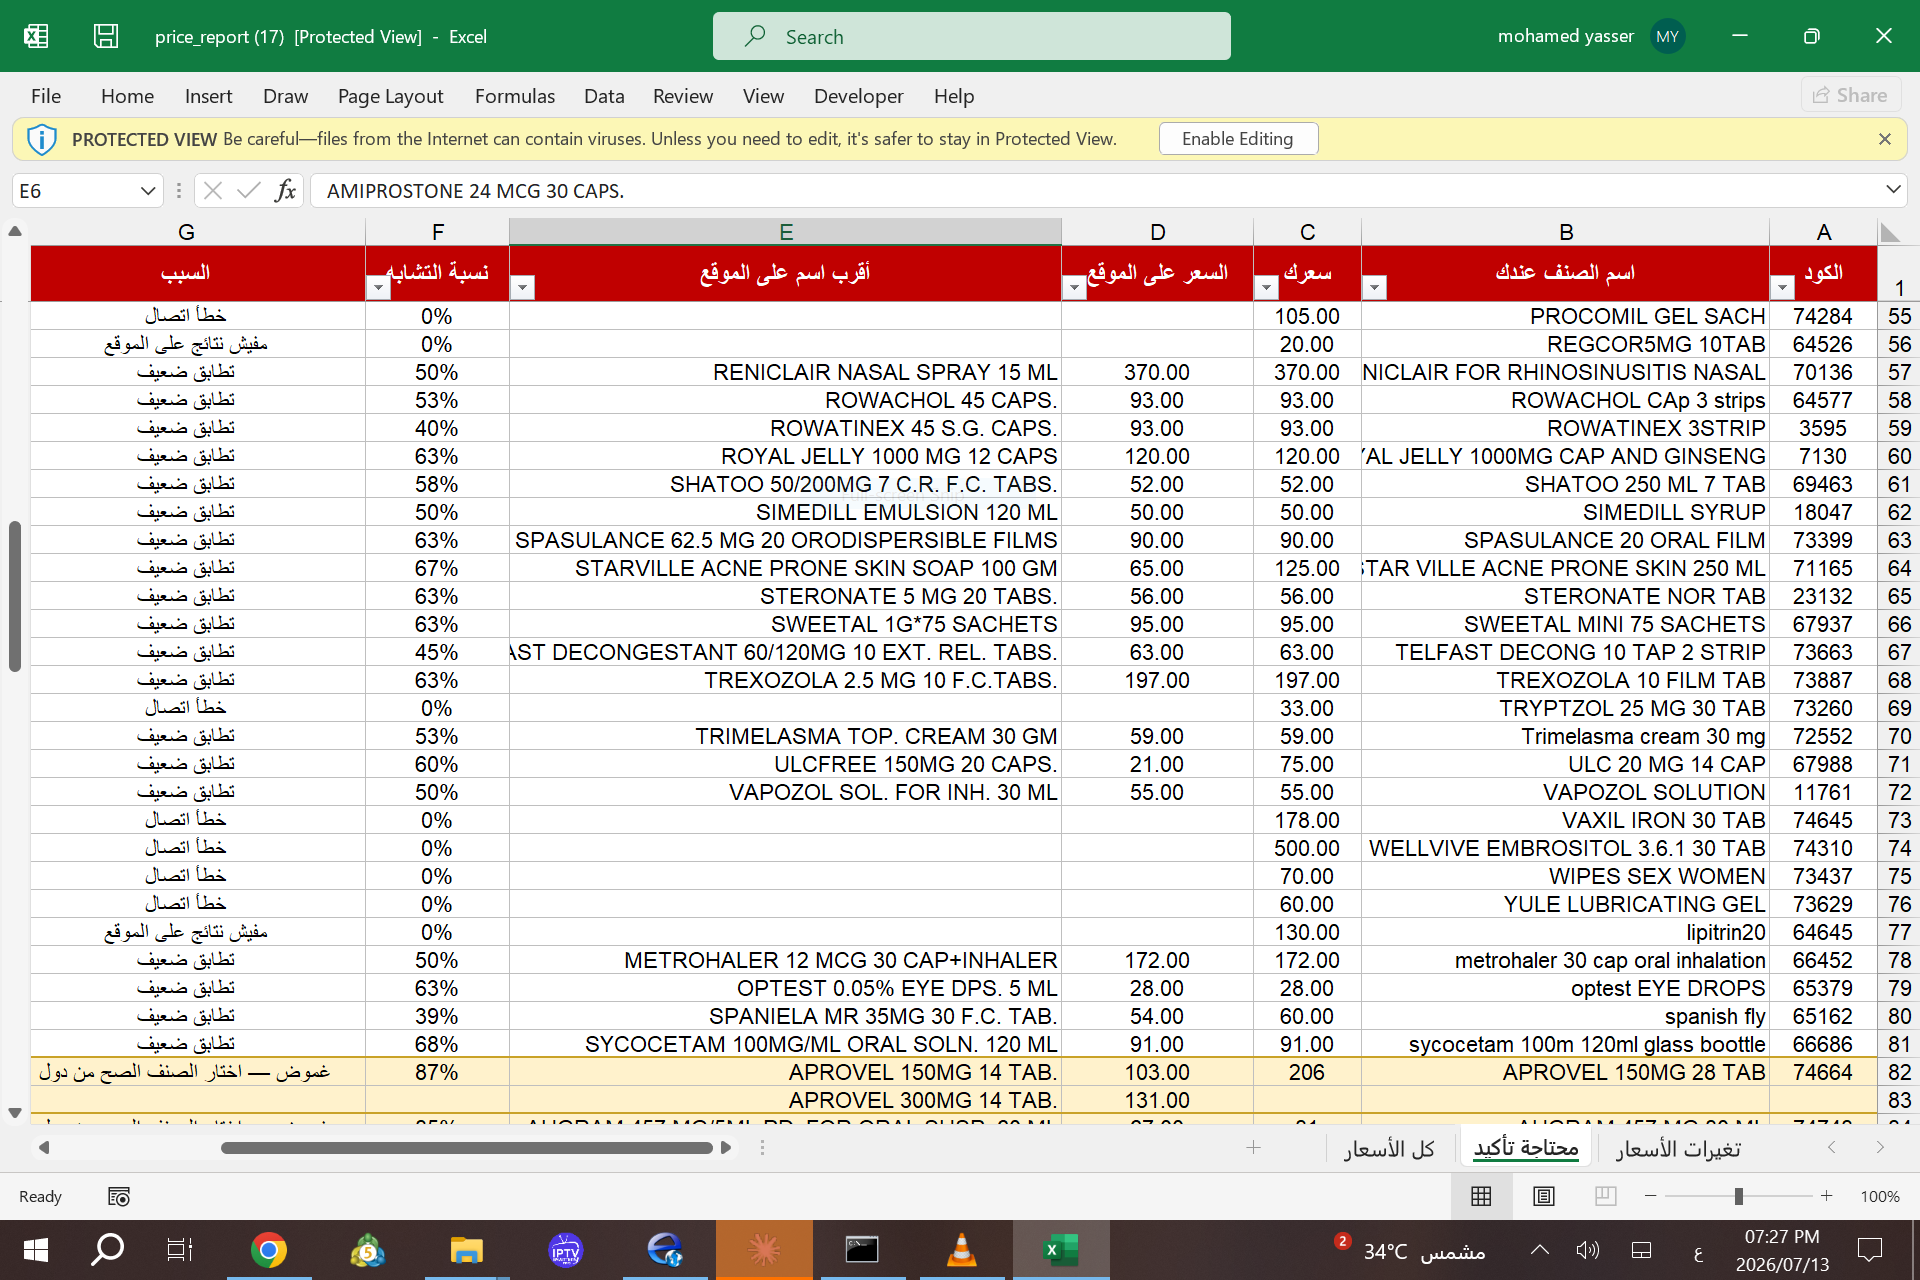Open the Insert ribbon tab
This screenshot has width=1920, height=1280.
click(208, 96)
